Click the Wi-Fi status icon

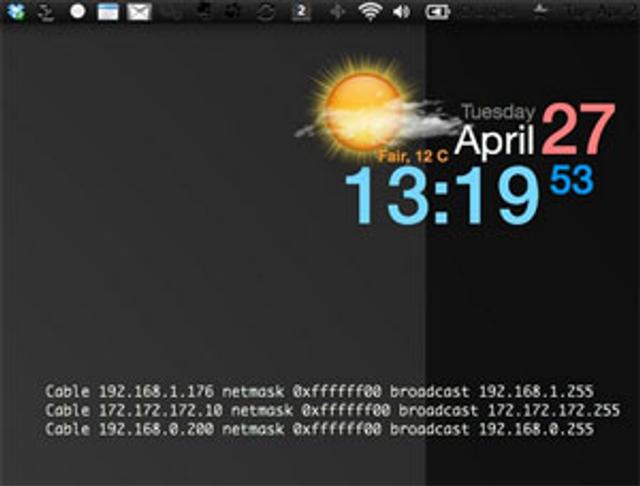(370, 11)
